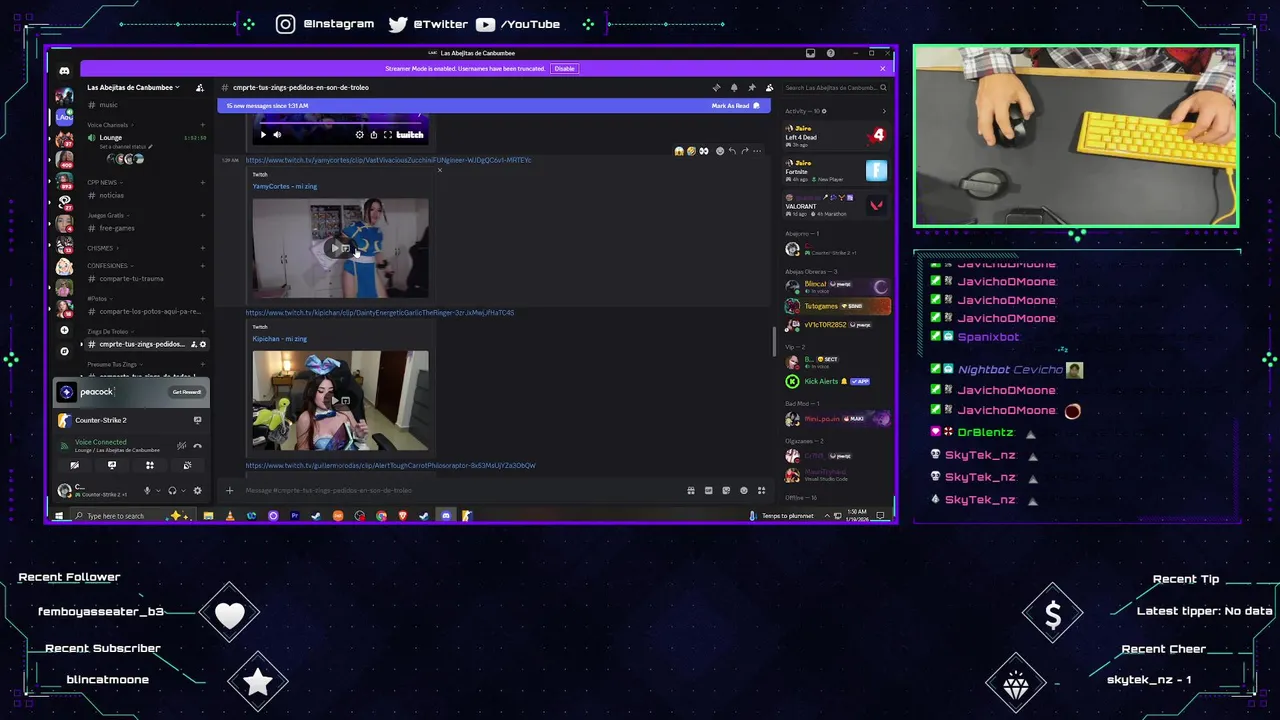The image size is (1280, 720).
Task: Open the guillermorodas Twitch clip URL
Action: (391, 465)
